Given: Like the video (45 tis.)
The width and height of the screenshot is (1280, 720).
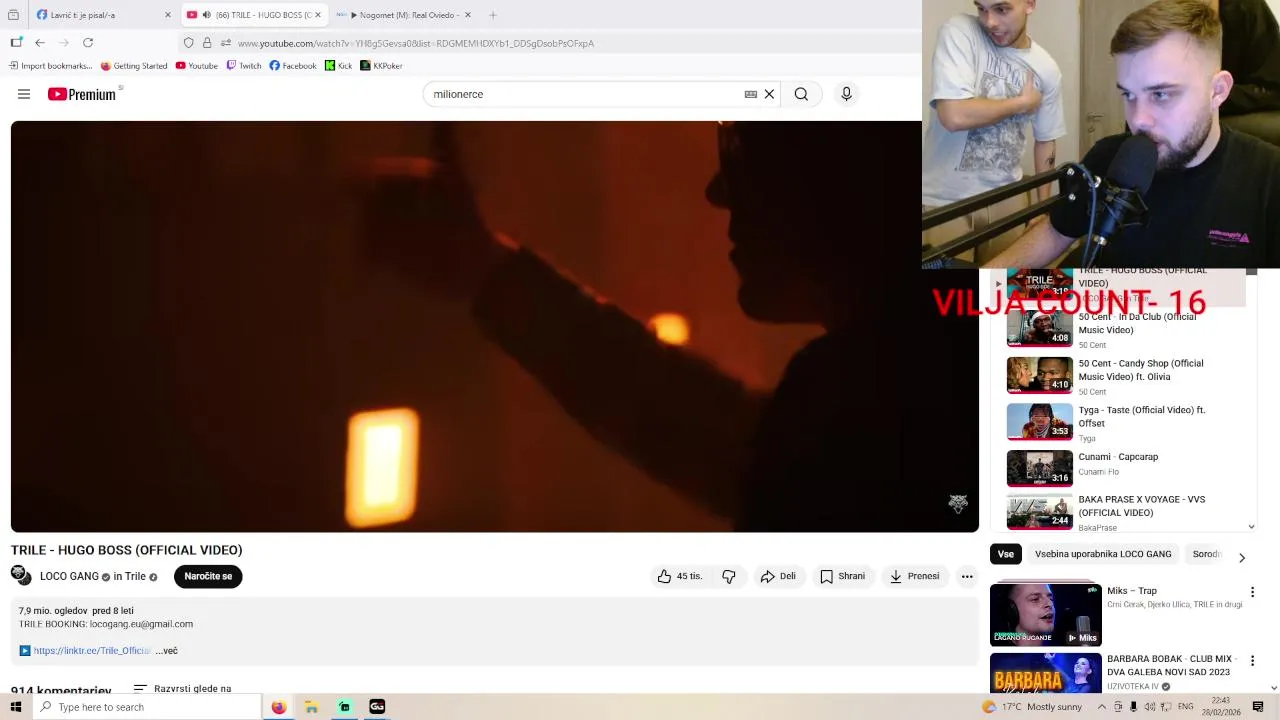Looking at the screenshot, I should click(x=680, y=576).
